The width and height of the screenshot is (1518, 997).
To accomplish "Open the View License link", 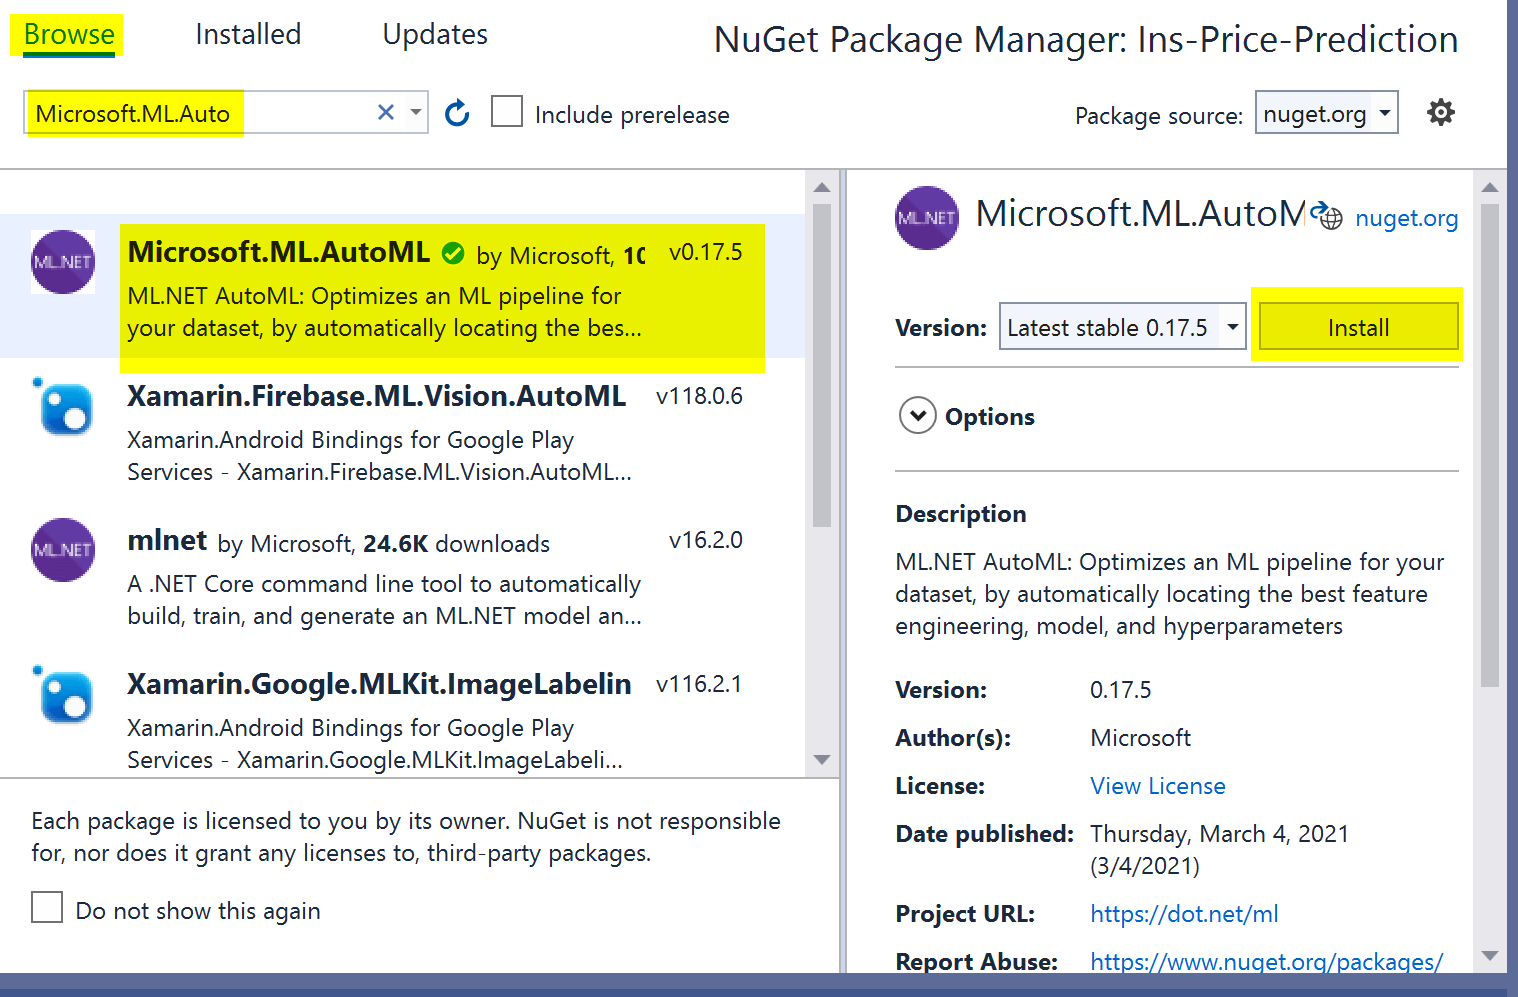I will [x=1158, y=786].
